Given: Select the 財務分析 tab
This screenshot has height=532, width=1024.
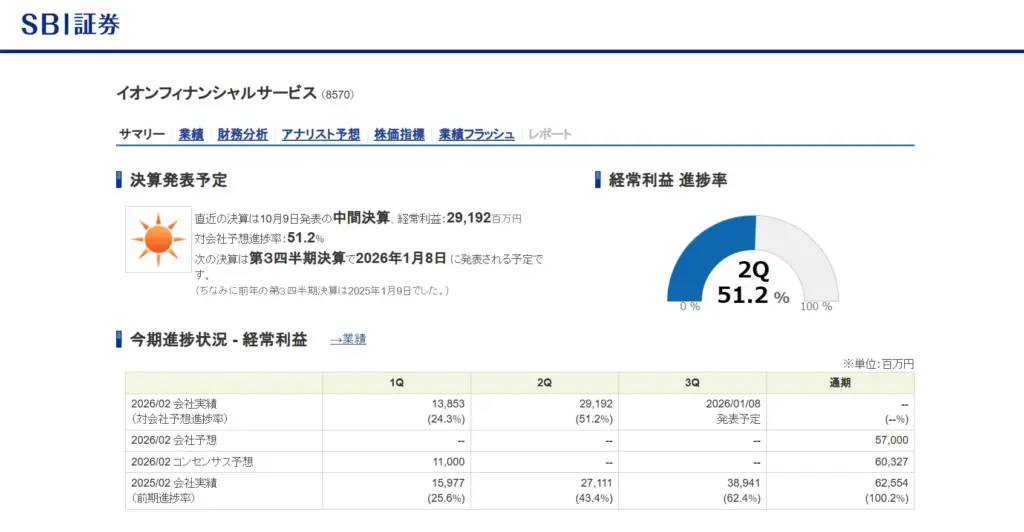Looking at the screenshot, I should click(x=242, y=134).
